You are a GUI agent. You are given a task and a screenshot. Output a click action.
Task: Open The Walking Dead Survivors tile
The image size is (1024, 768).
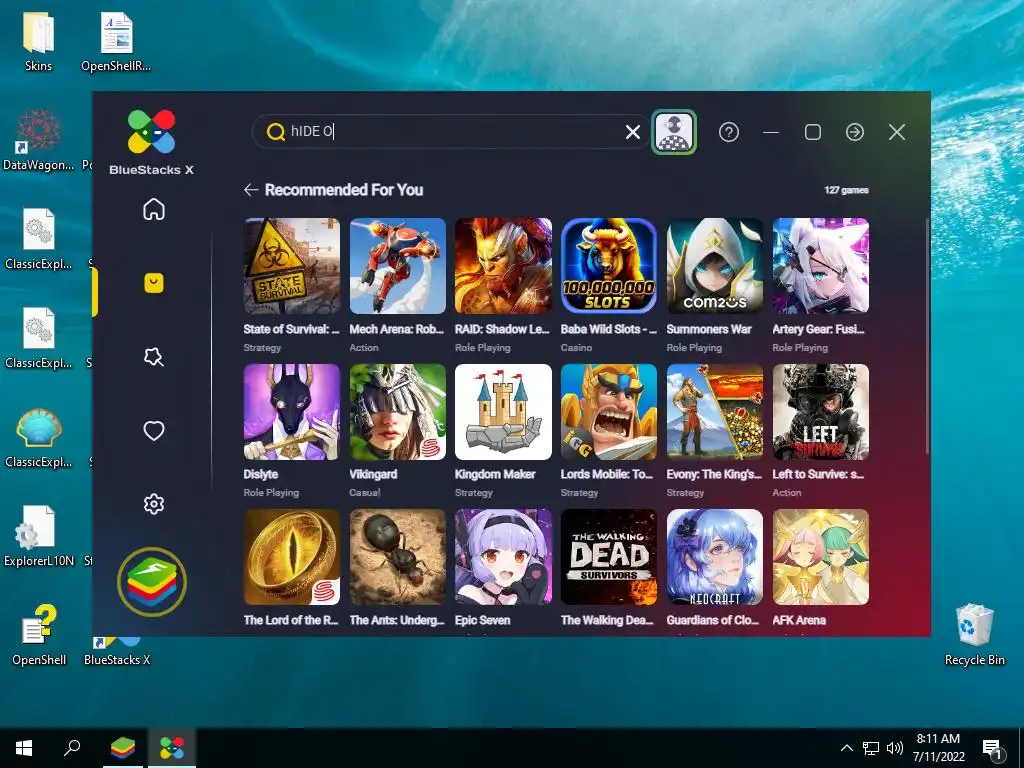click(x=609, y=557)
